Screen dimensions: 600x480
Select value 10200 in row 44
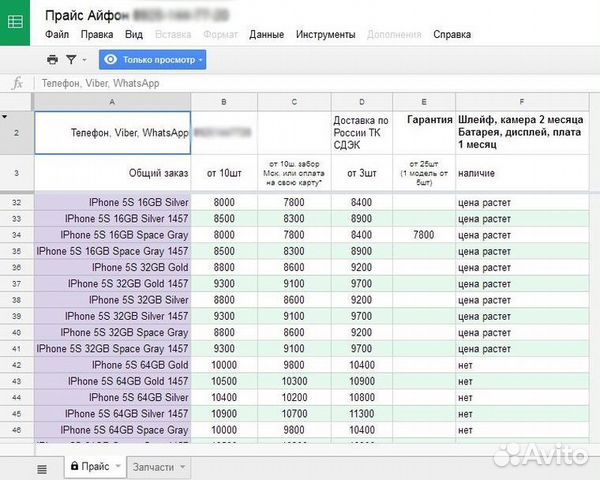294,398
